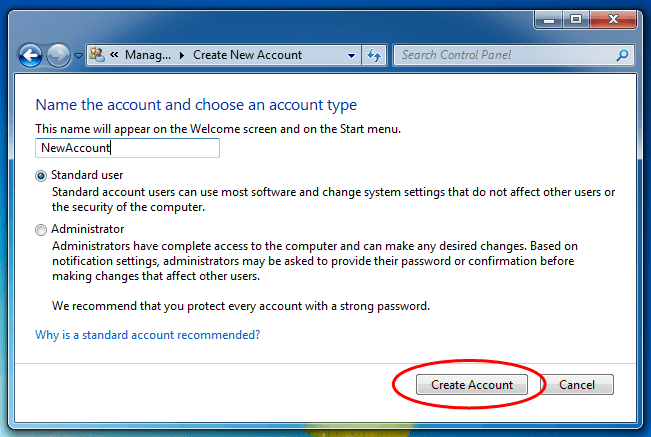Viewport: 651px width, 437px height.
Task: Click the Forward navigation arrow
Action: click(x=58, y=55)
